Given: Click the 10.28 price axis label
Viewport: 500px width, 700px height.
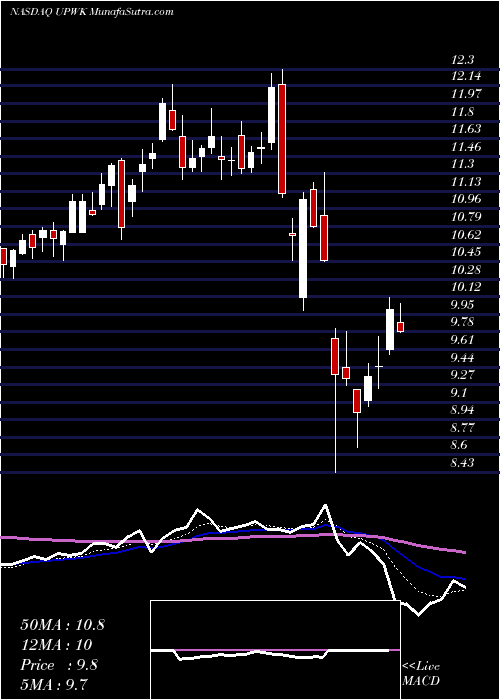Looking at the screenshot, I should (x=467, y=269).
